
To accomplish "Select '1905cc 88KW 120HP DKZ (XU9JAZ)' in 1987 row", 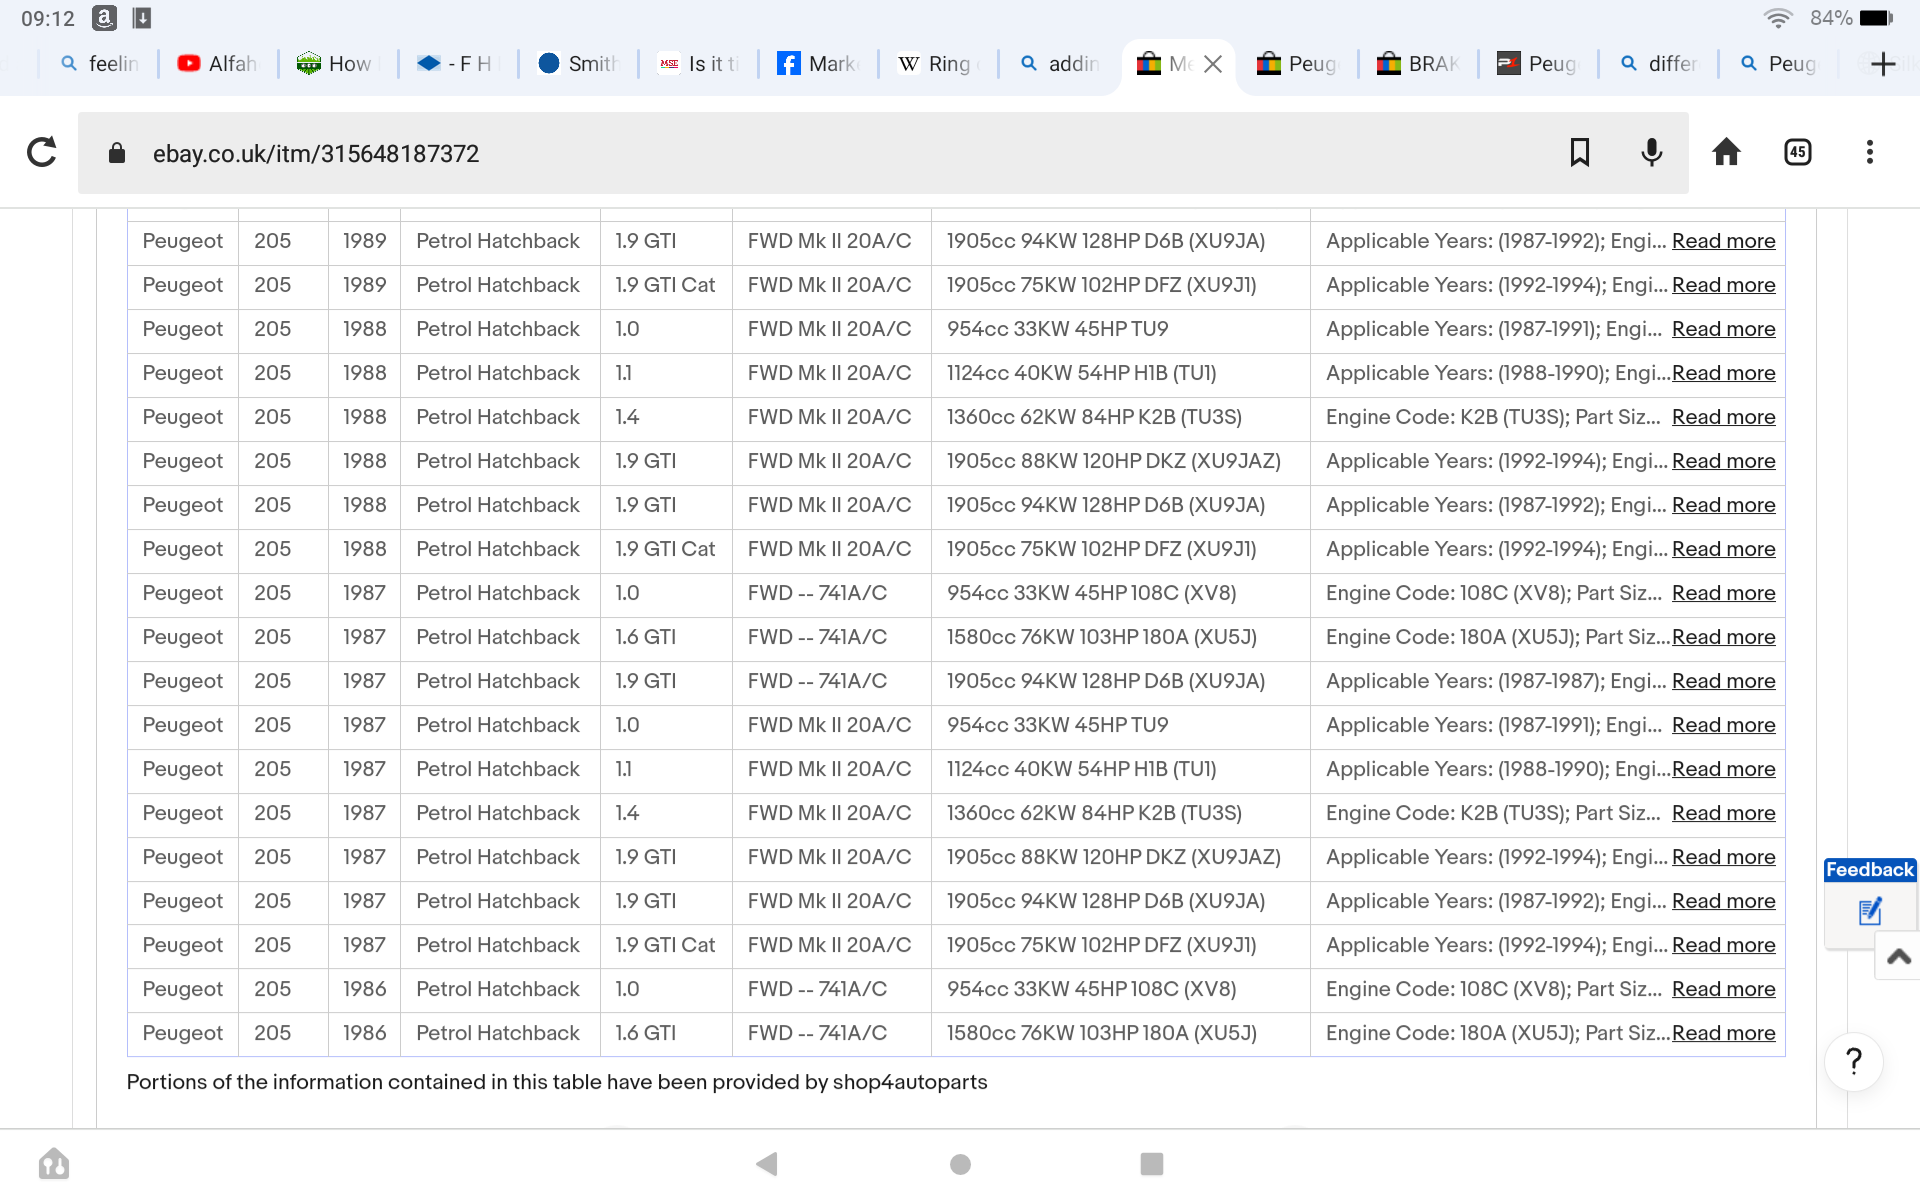I will click(x=1113, y=857).
